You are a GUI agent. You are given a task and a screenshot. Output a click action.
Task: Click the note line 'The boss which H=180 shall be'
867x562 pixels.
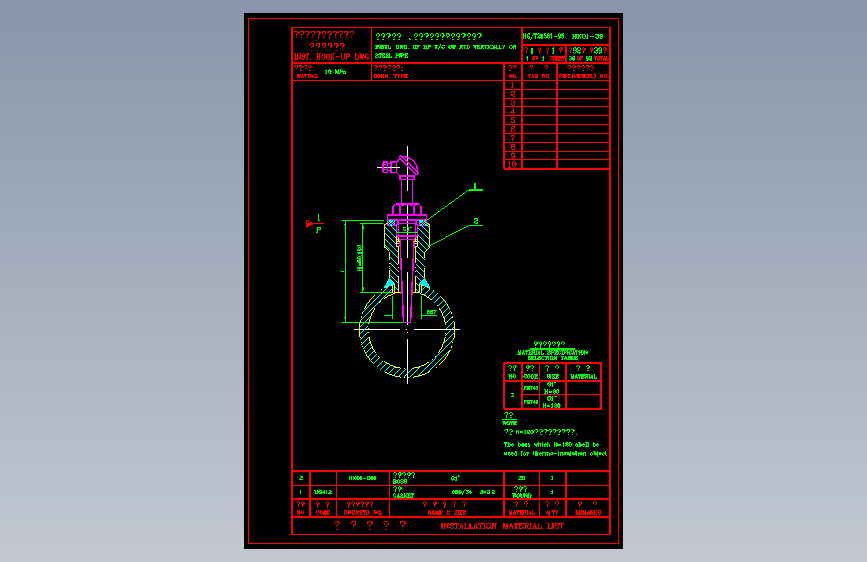click(551, 445)
